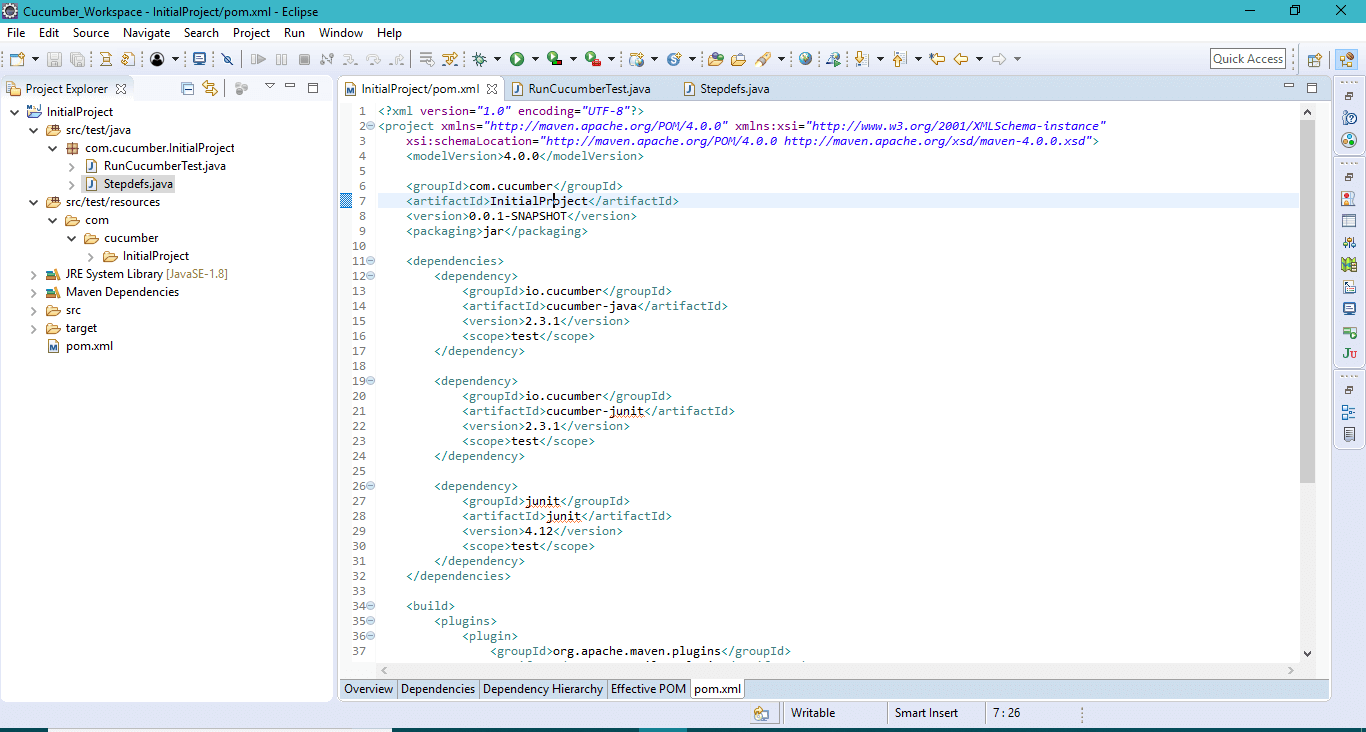Viewport: 1366px width, 732px height.
Task: Click the Collapse All icon in Project Explorer
Action: (187, 88)
